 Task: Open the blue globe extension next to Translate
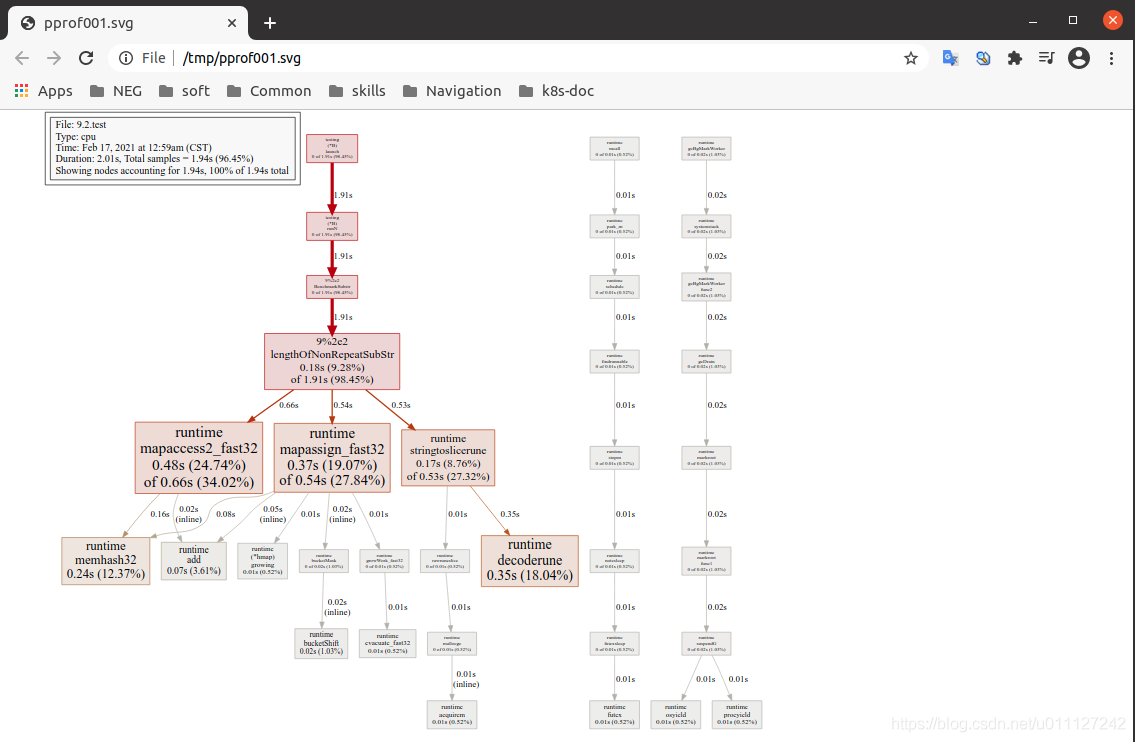tap(983, 58)
